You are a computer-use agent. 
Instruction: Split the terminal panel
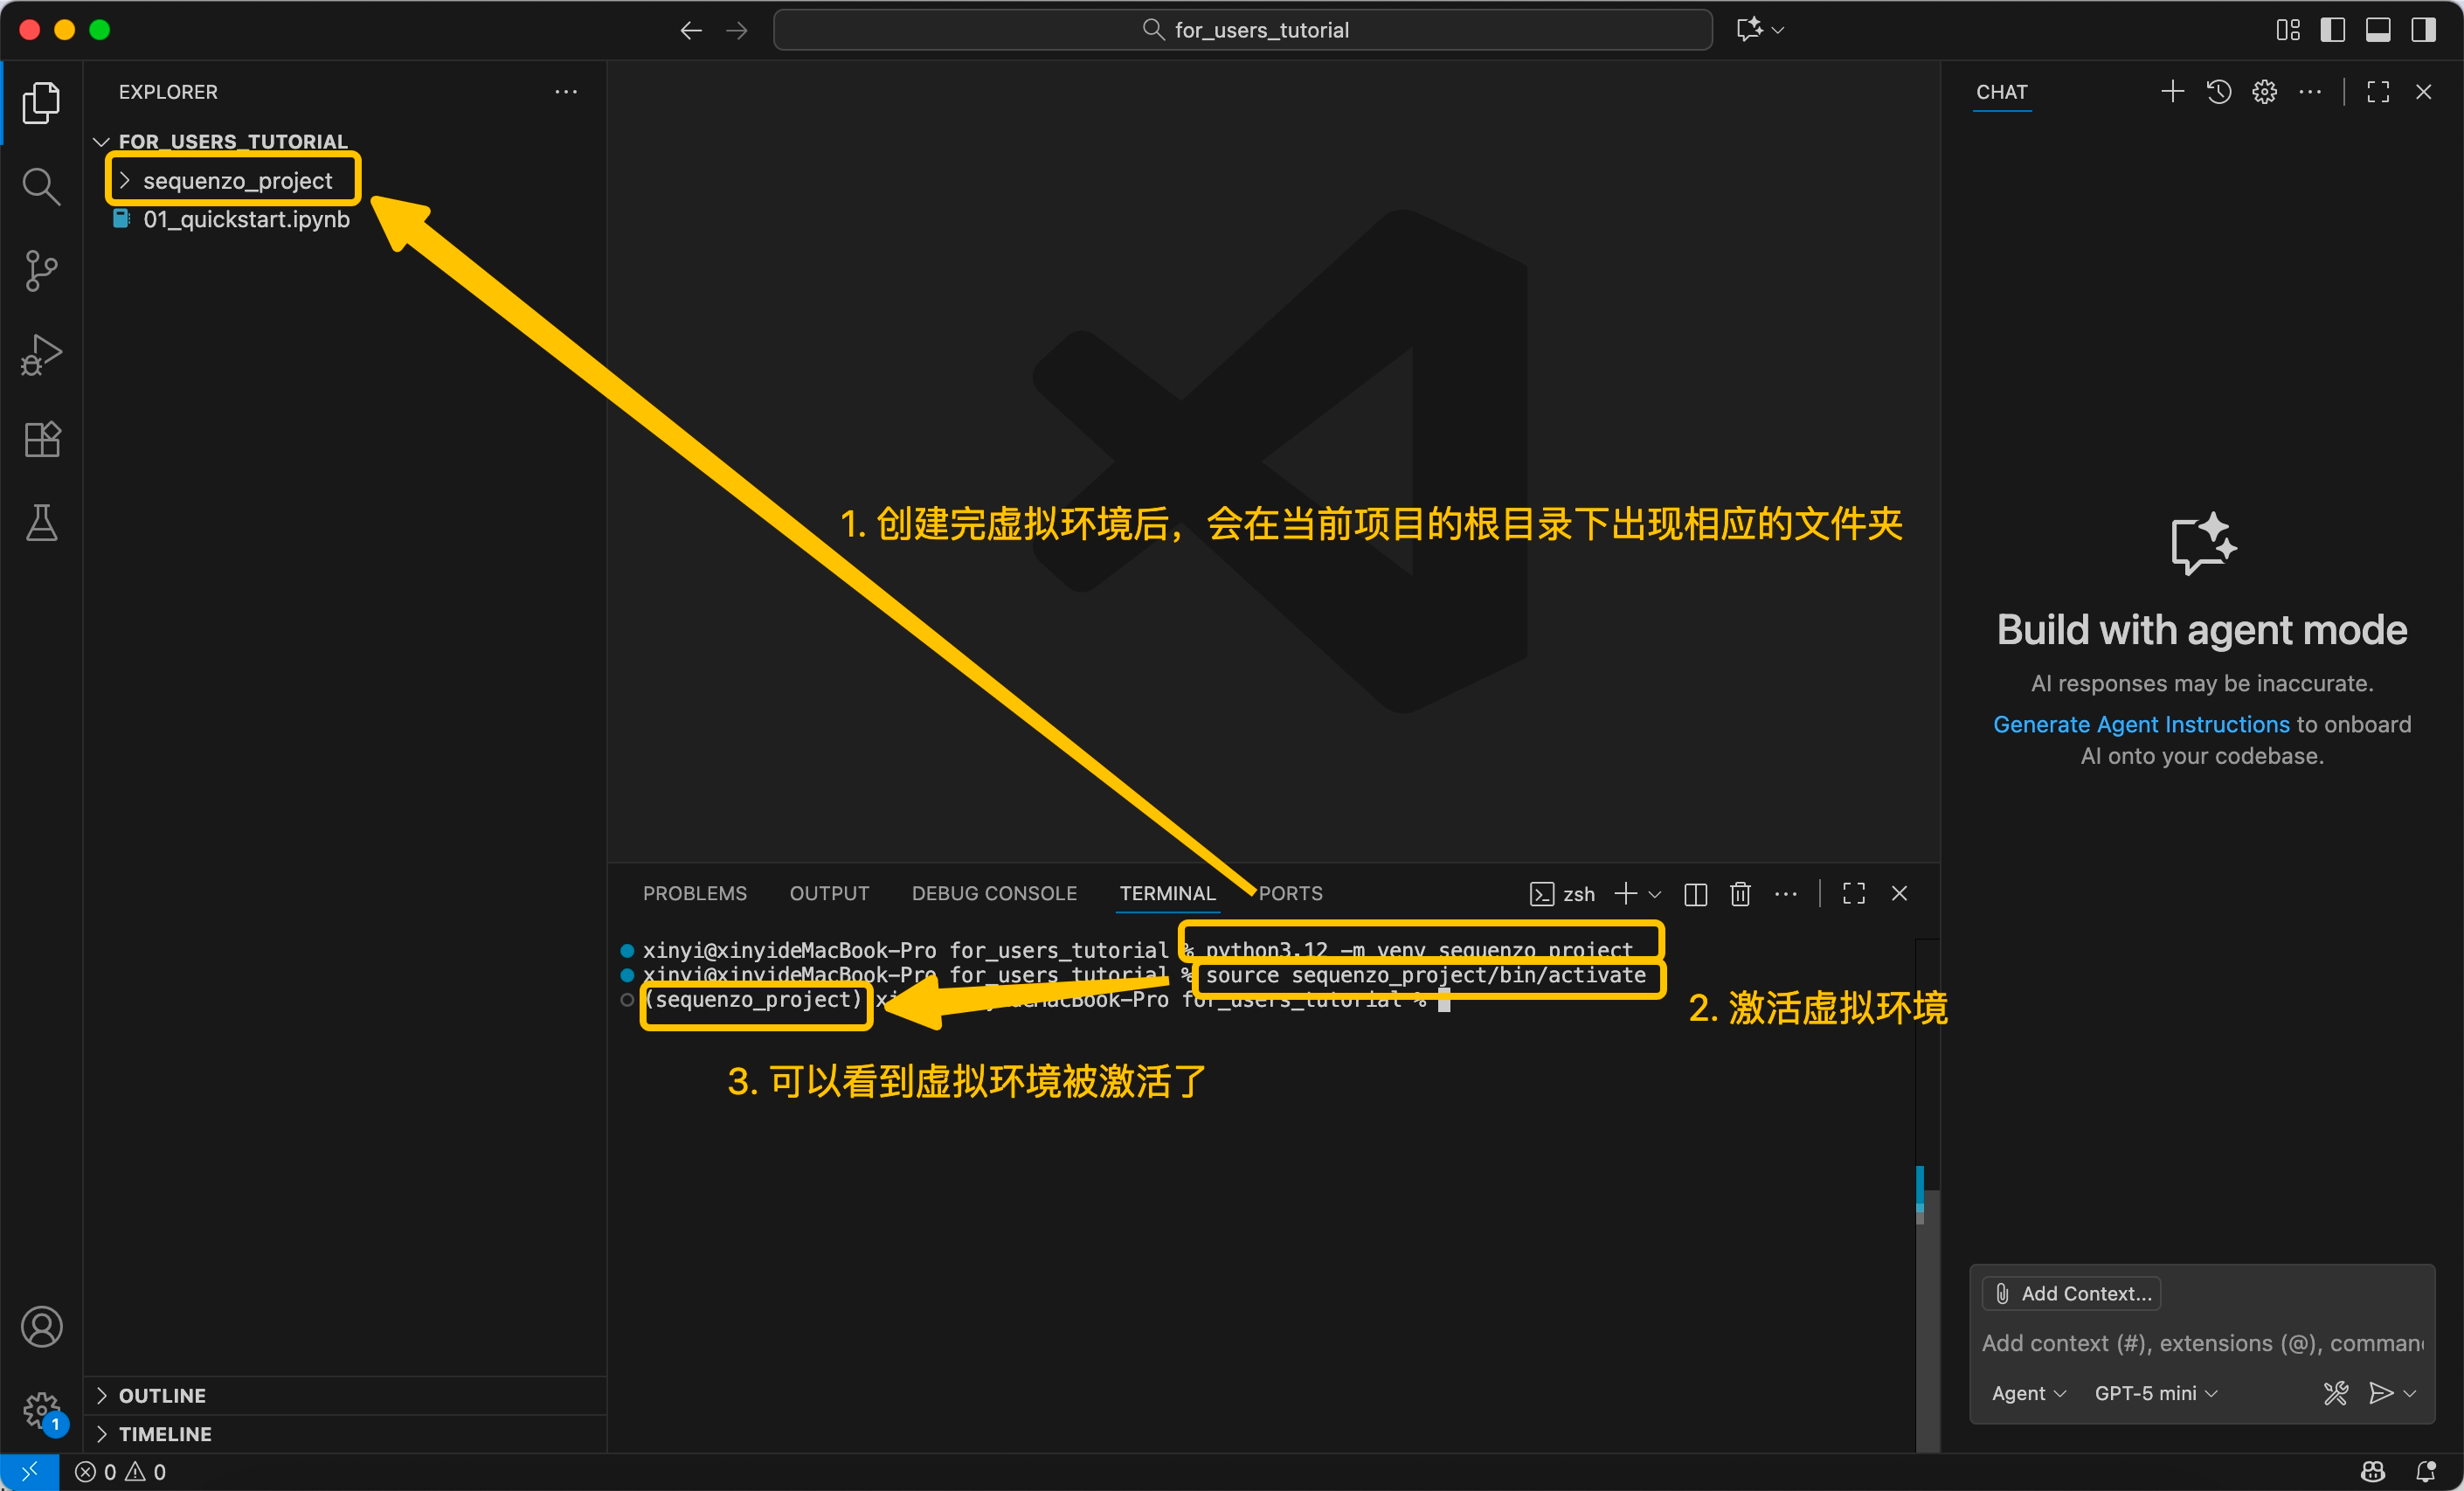click(x=1695, y=893)
